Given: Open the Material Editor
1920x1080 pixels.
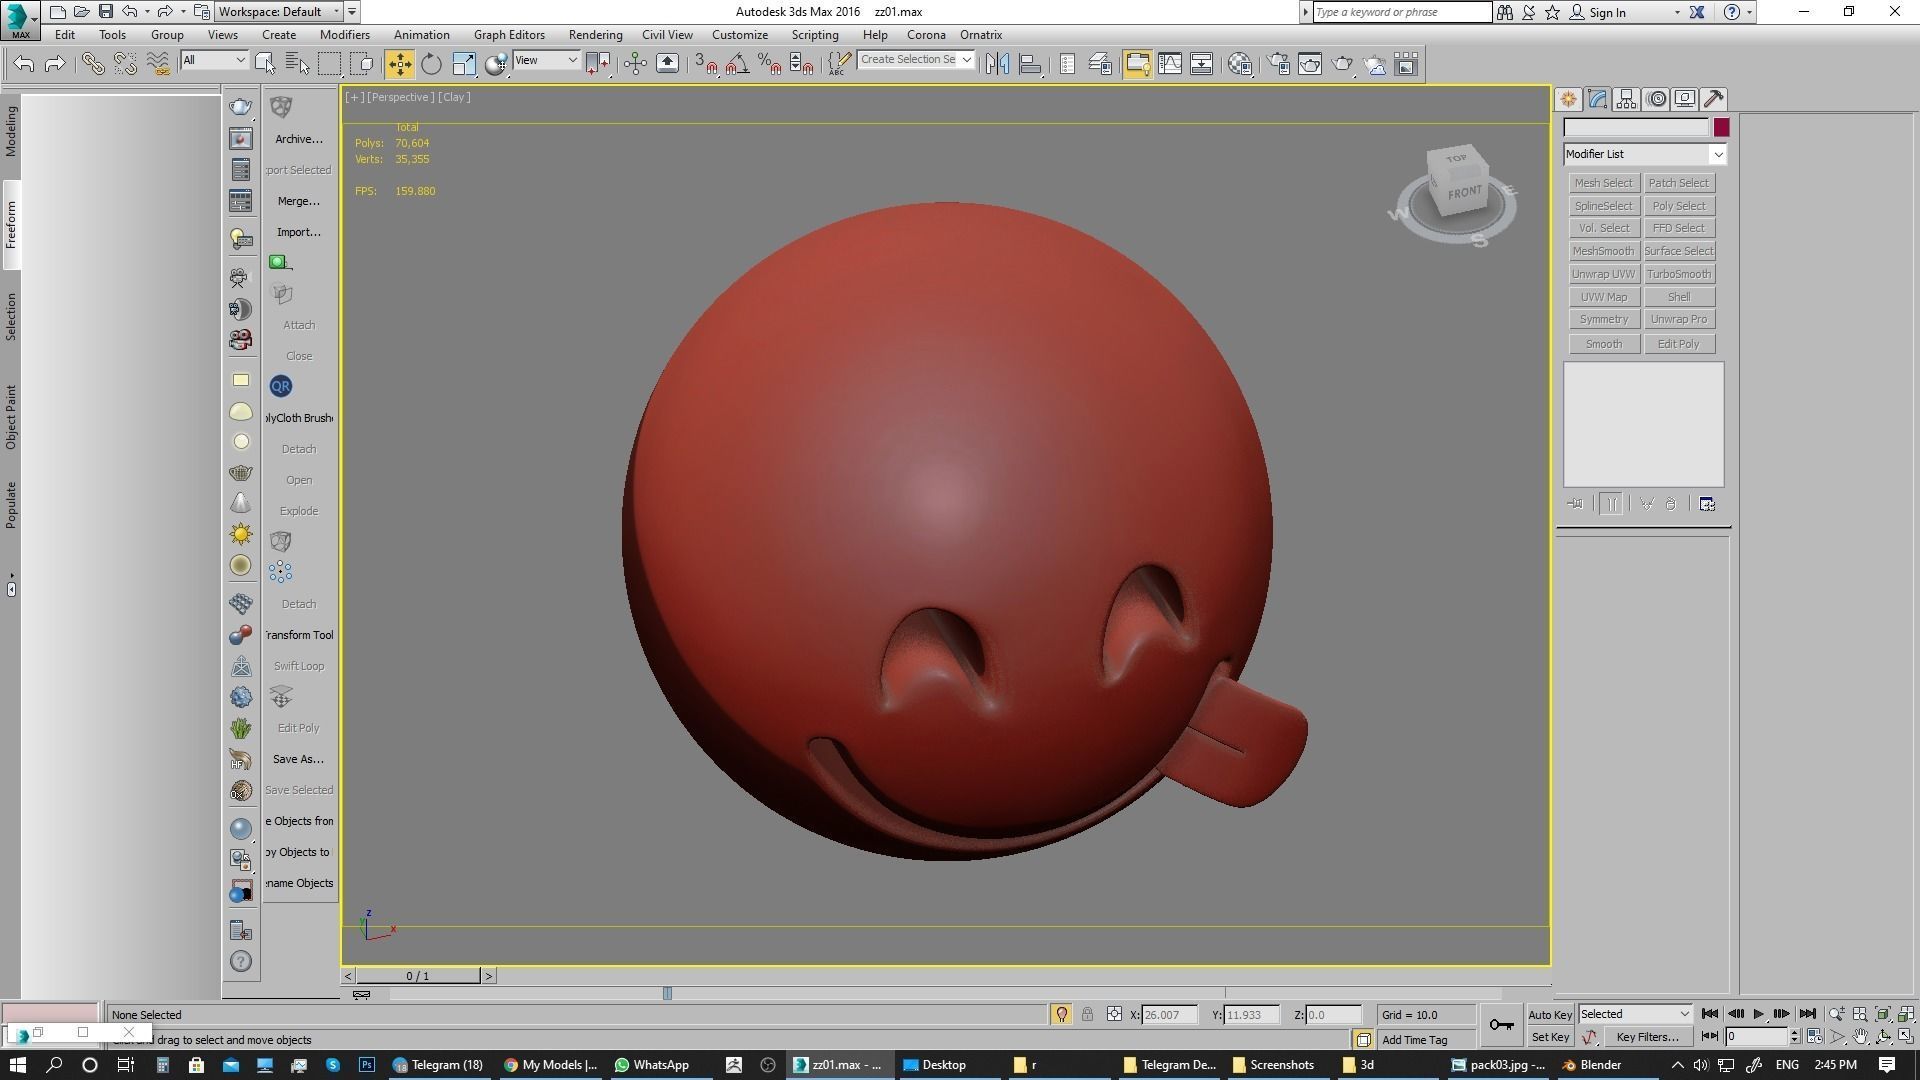Looking at the screenshot, I should pos(1240,64).
